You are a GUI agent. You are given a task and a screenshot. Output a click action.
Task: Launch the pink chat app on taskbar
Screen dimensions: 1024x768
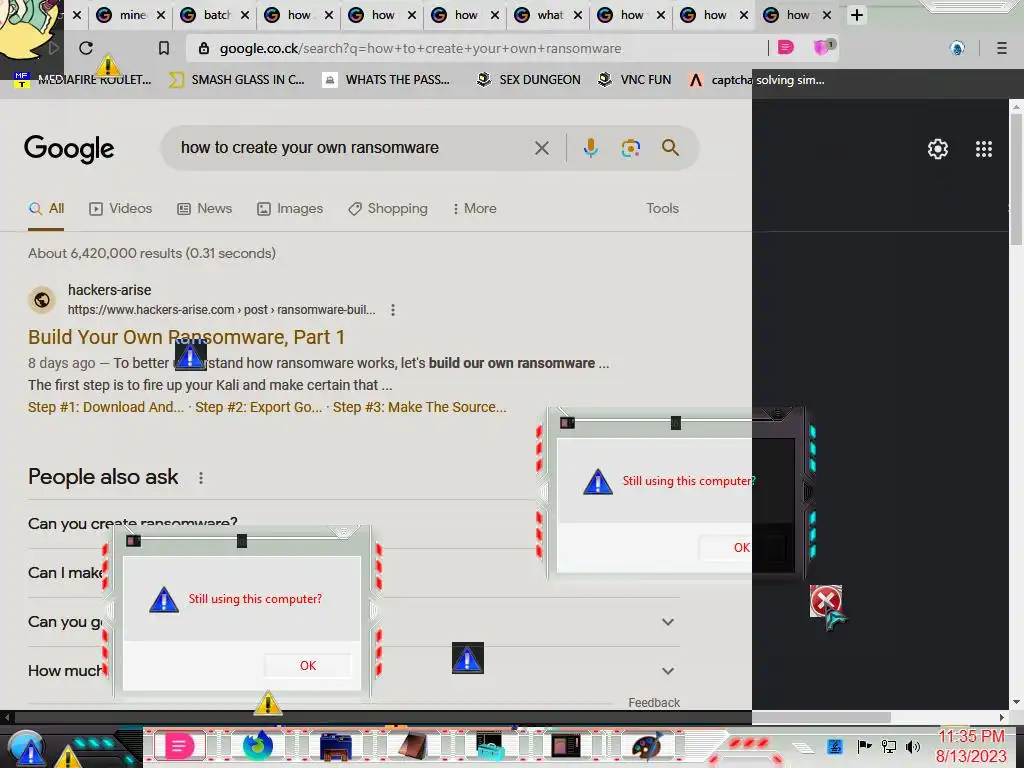[179, 746]
